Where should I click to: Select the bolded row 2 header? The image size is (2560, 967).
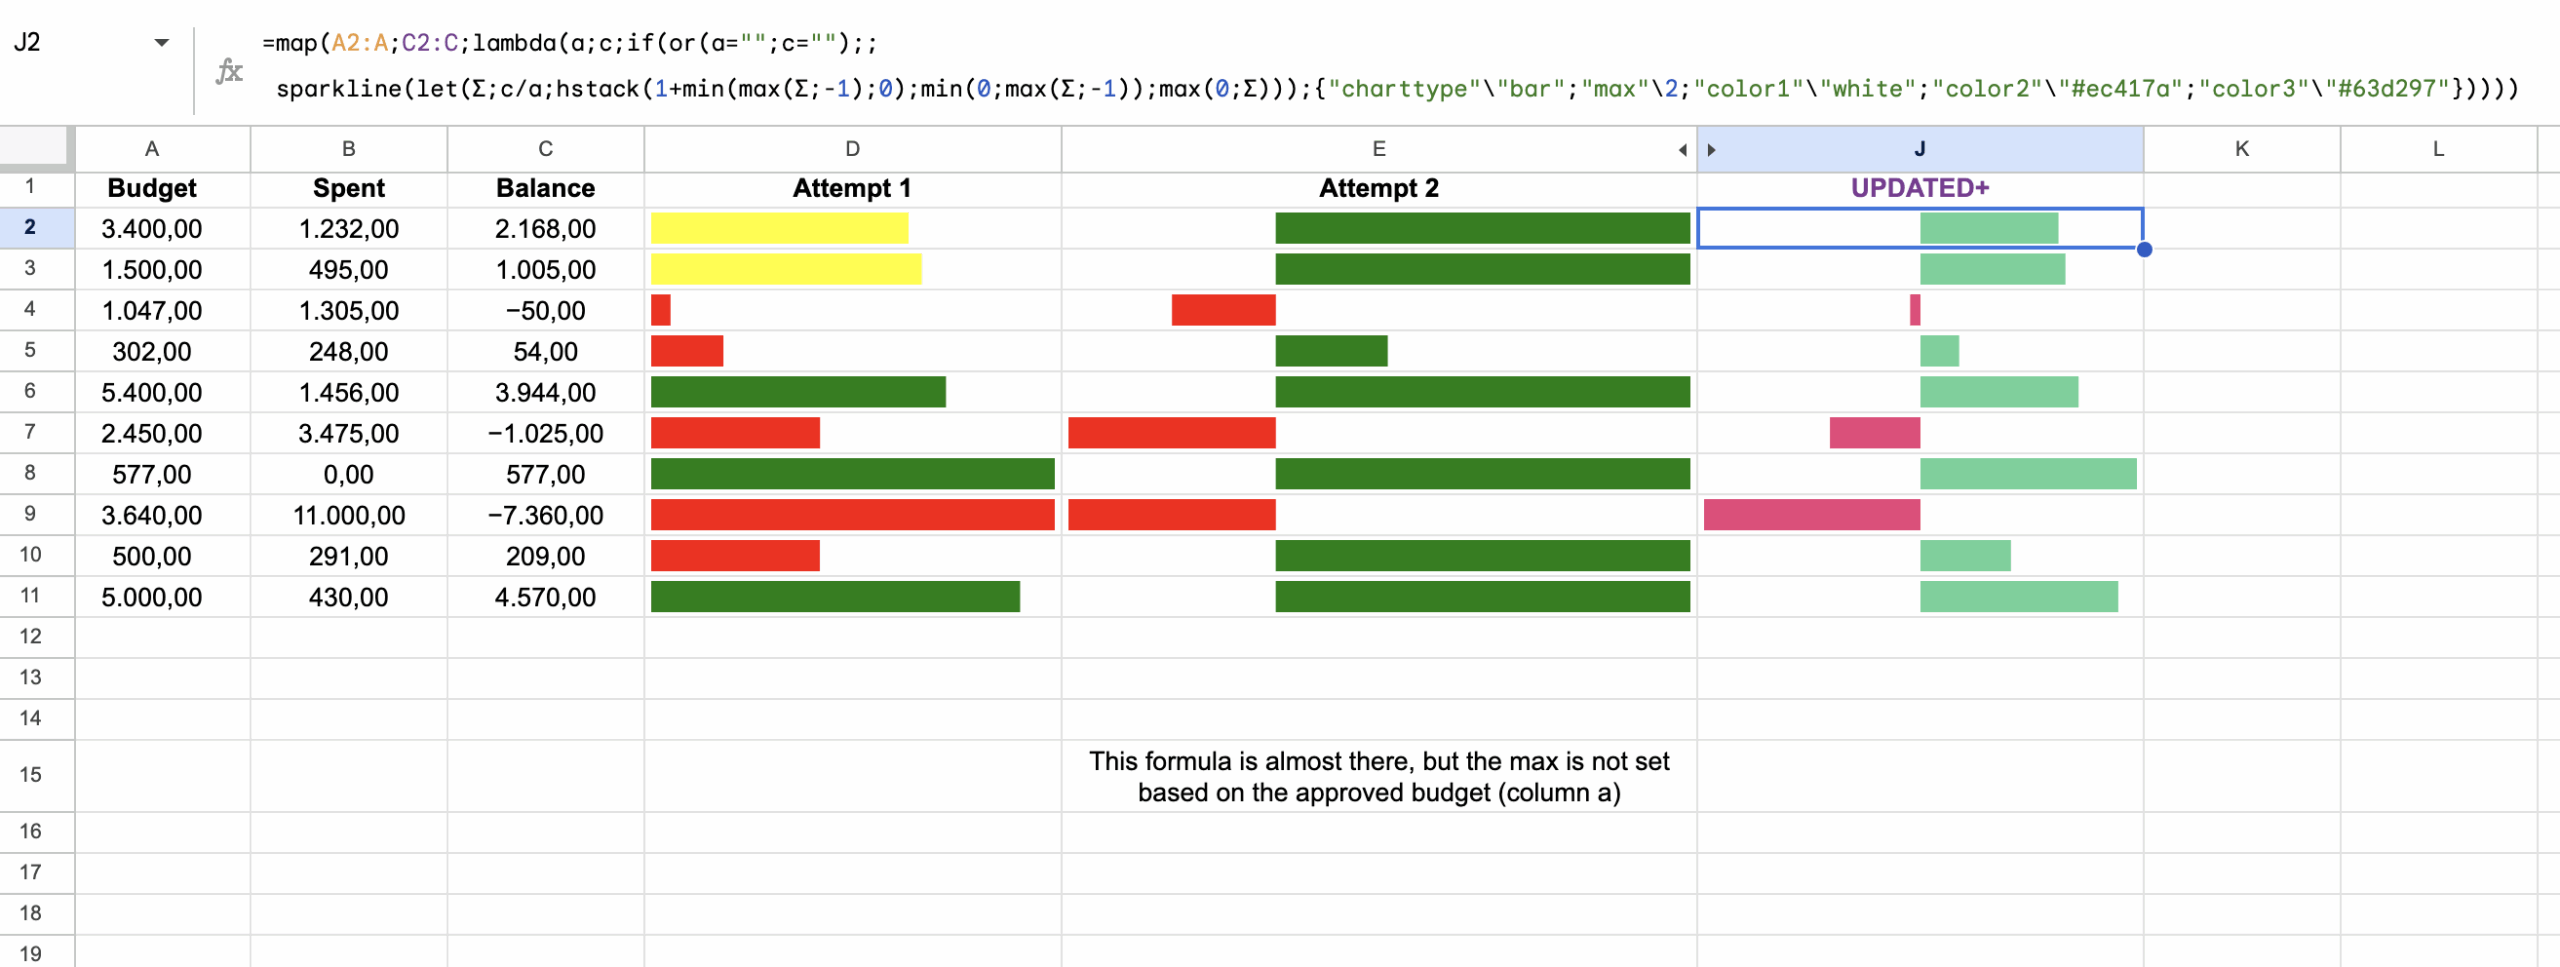tap(35, 228)
